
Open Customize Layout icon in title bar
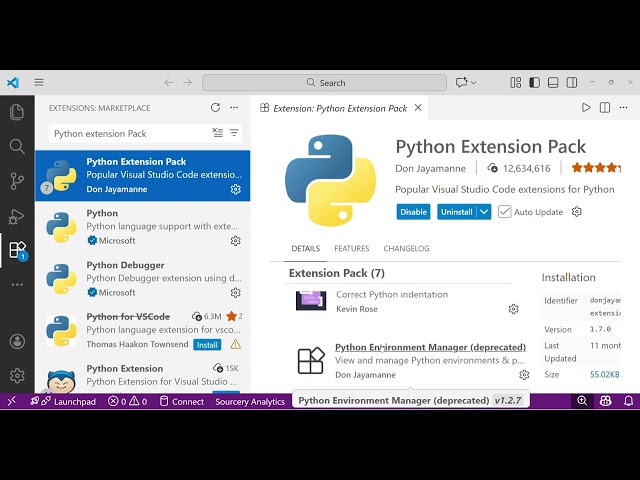(x=516, y=82)
